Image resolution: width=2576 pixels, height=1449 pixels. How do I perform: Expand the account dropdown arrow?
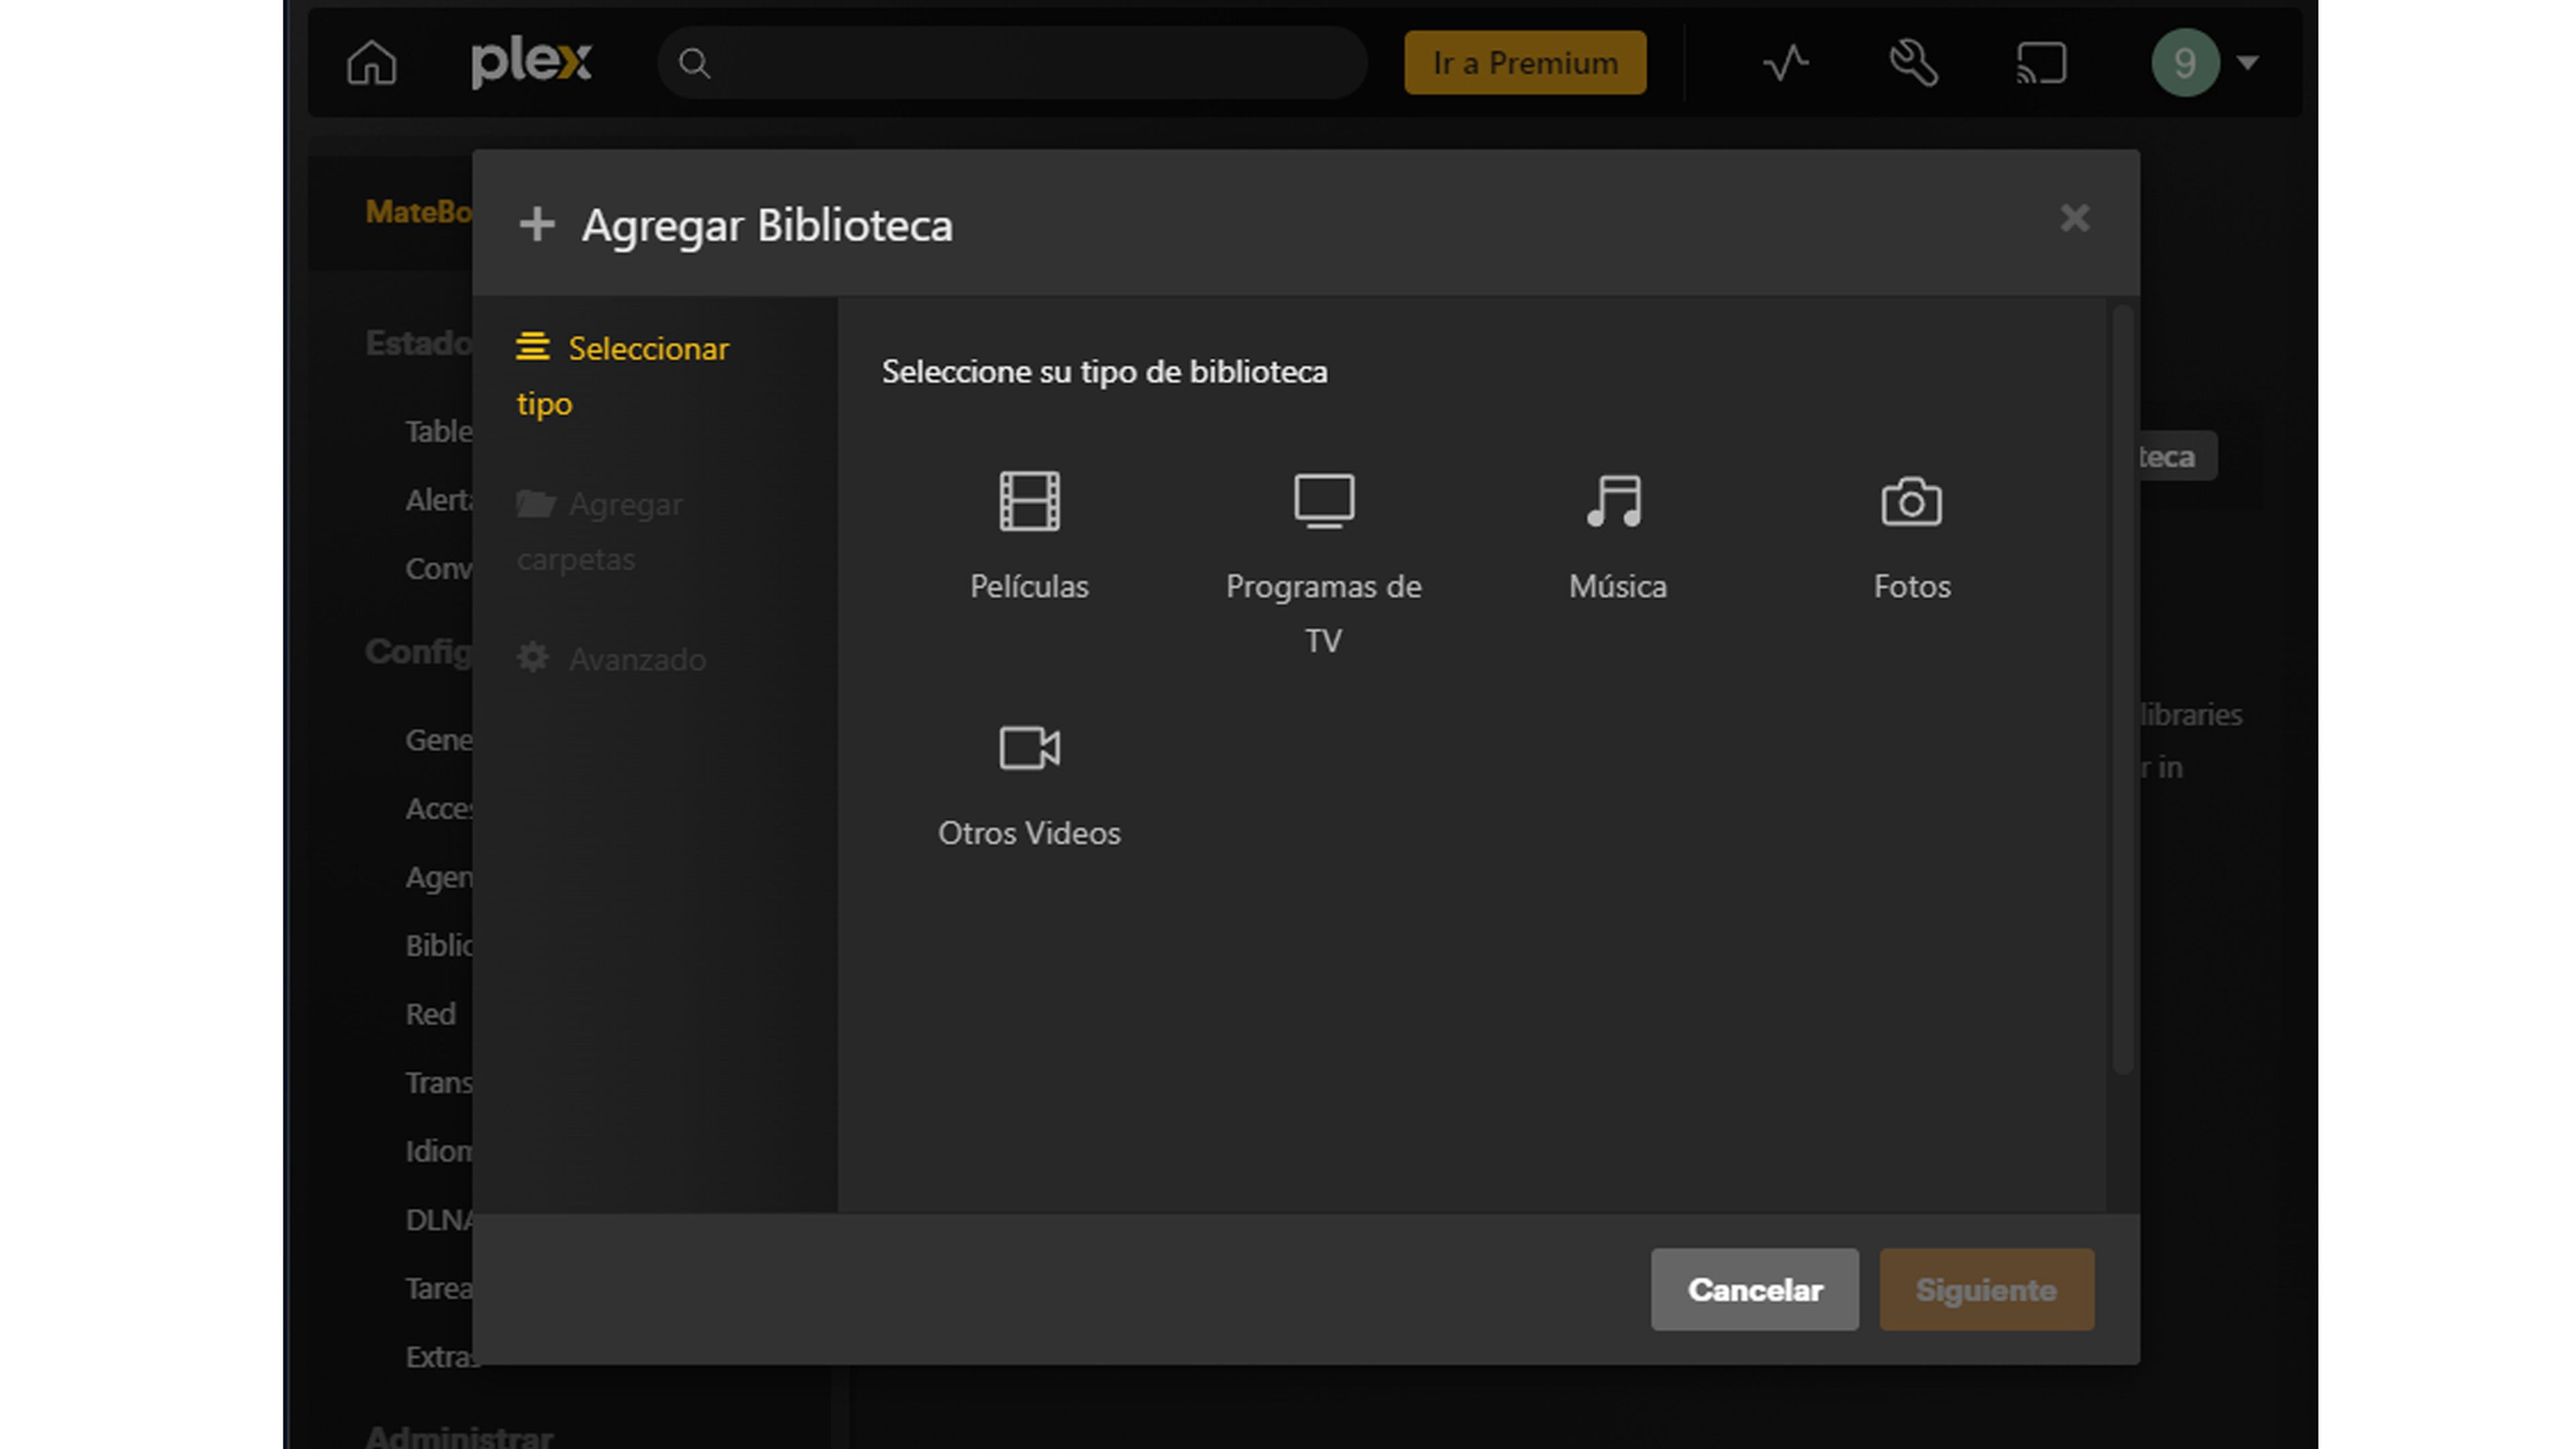[2248, 63]
